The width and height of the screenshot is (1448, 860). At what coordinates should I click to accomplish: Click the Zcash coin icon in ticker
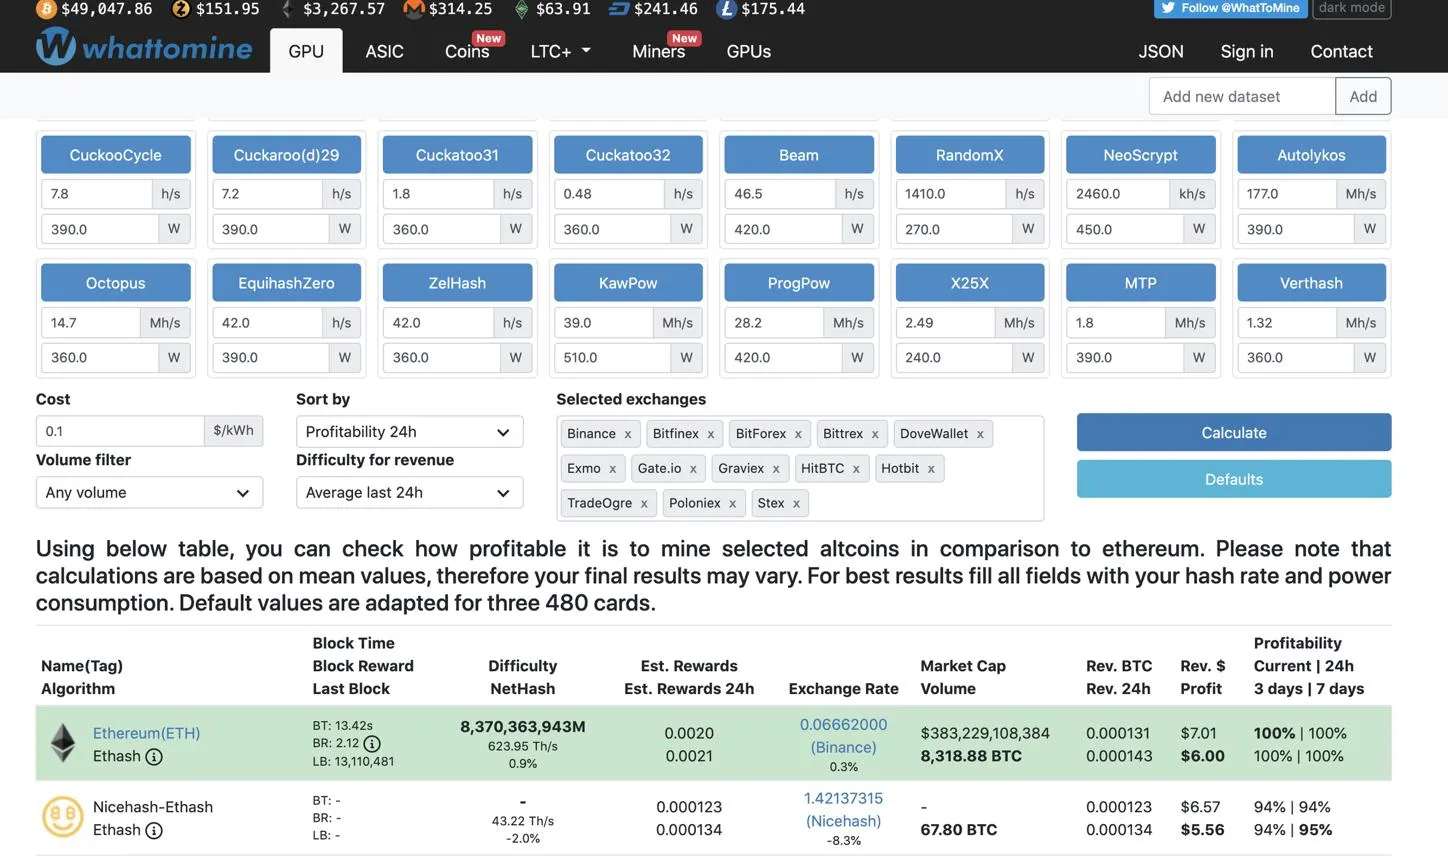click(181, 9)
